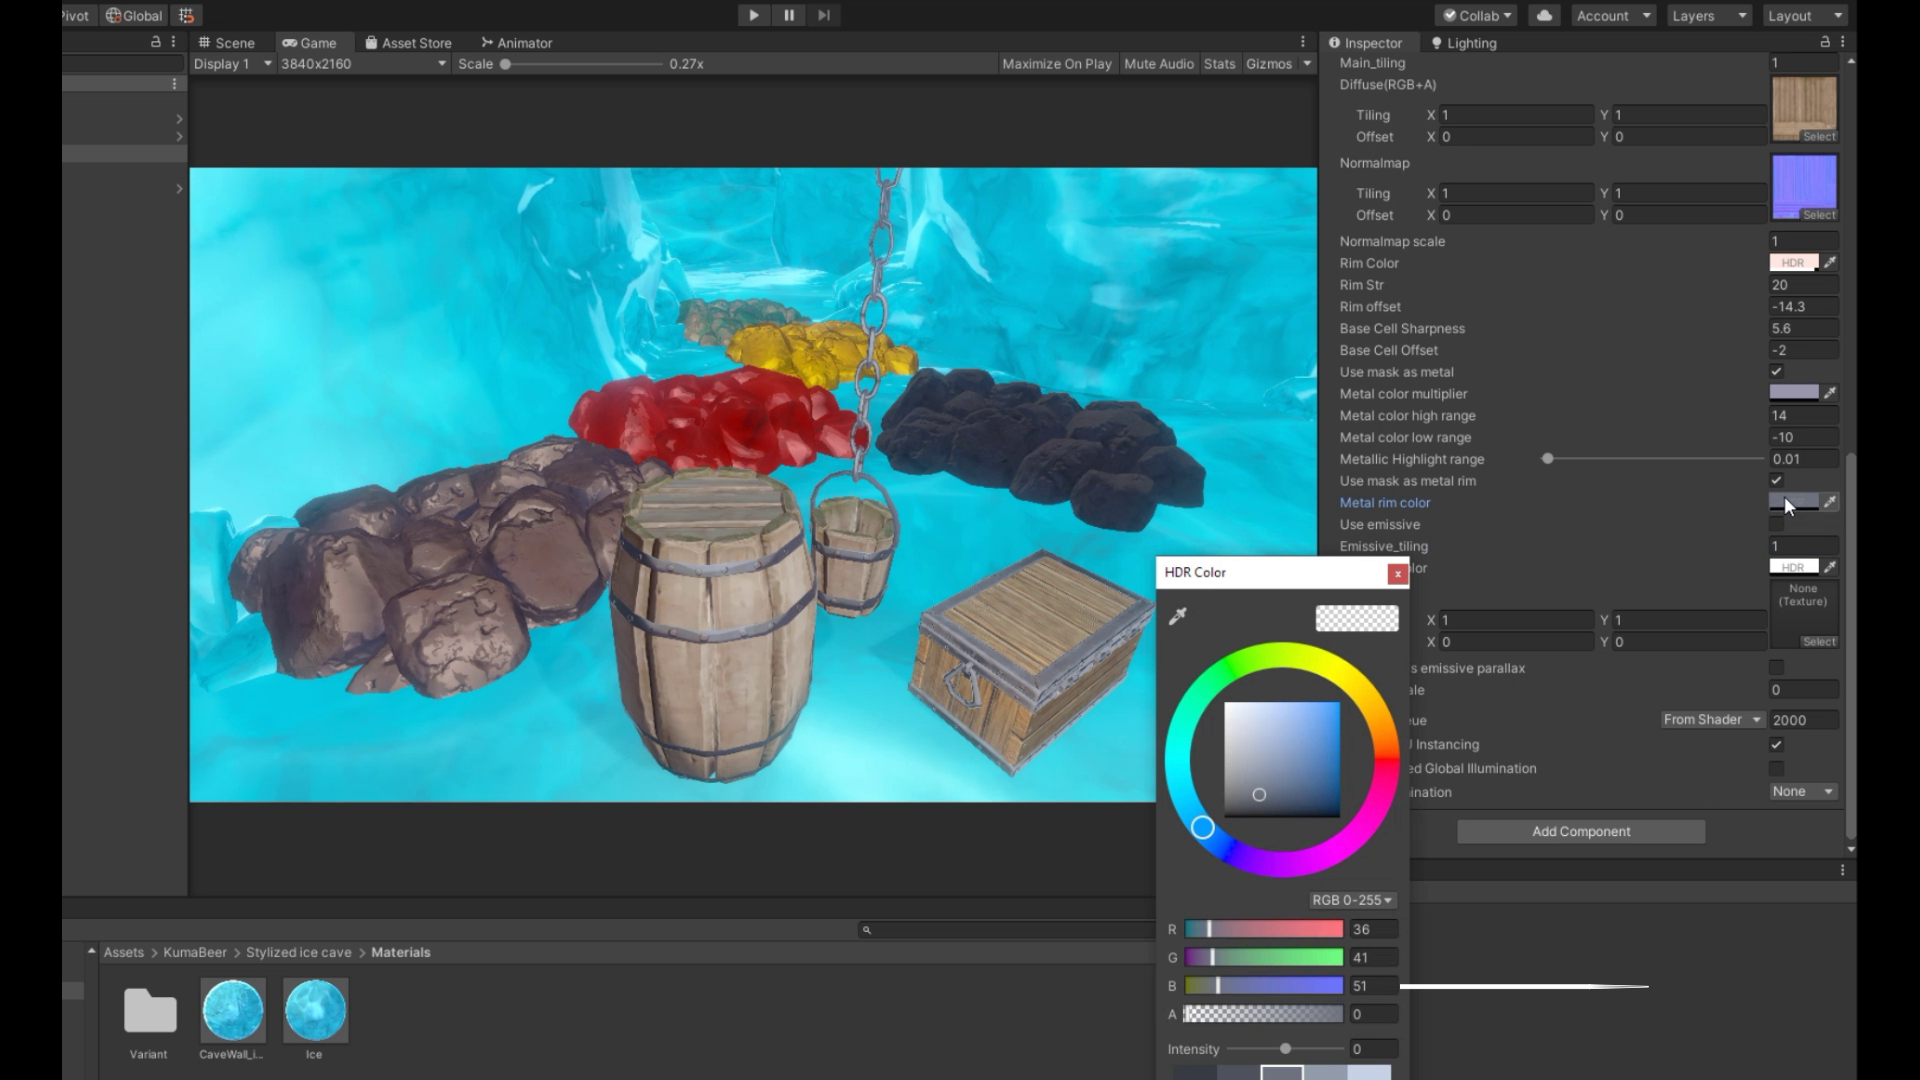
Task: Toggle the emissive parallax checkbox
Action: tap(1776, 668)
